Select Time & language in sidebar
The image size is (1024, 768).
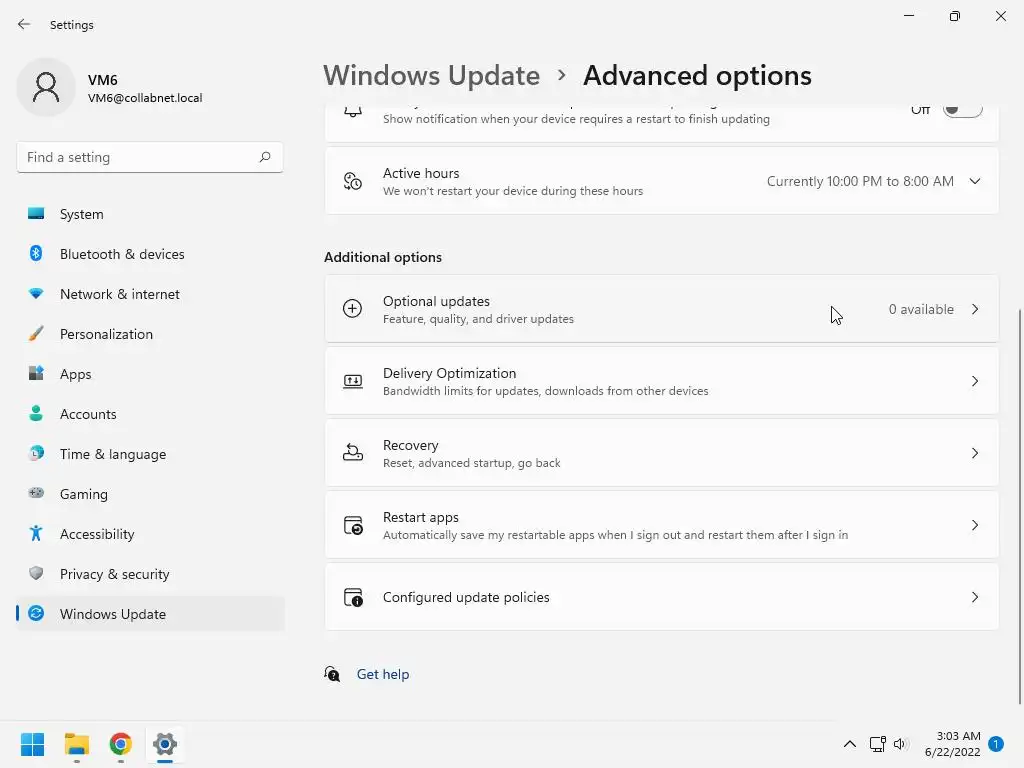113,454
